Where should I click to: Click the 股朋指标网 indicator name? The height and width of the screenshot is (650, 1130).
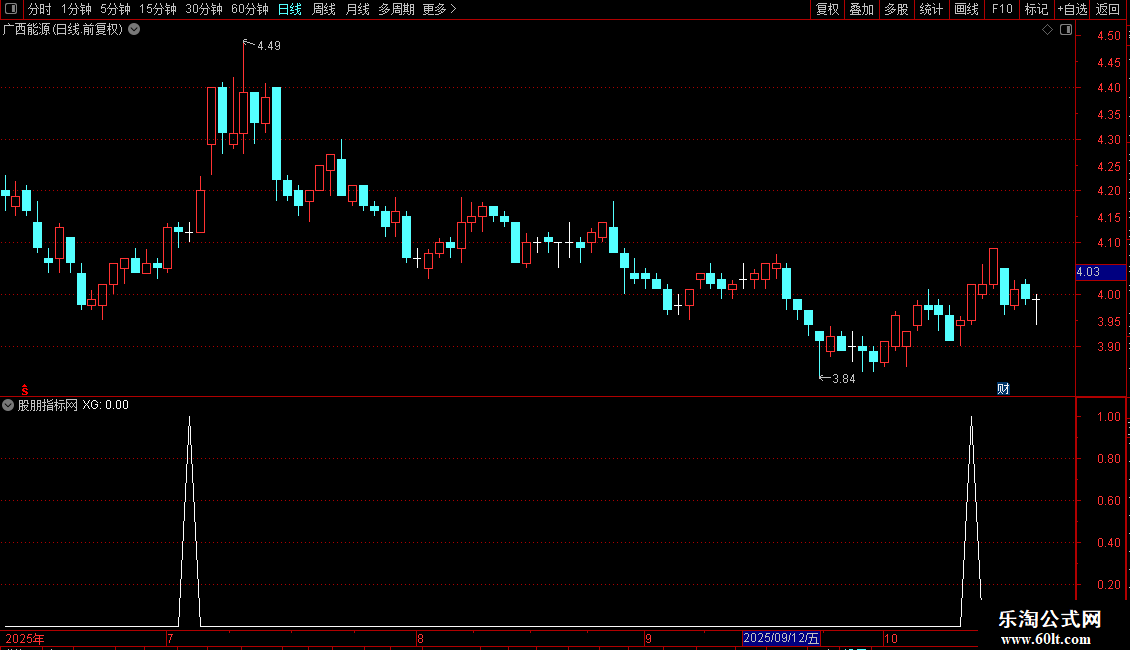click(x=48, y=405)
